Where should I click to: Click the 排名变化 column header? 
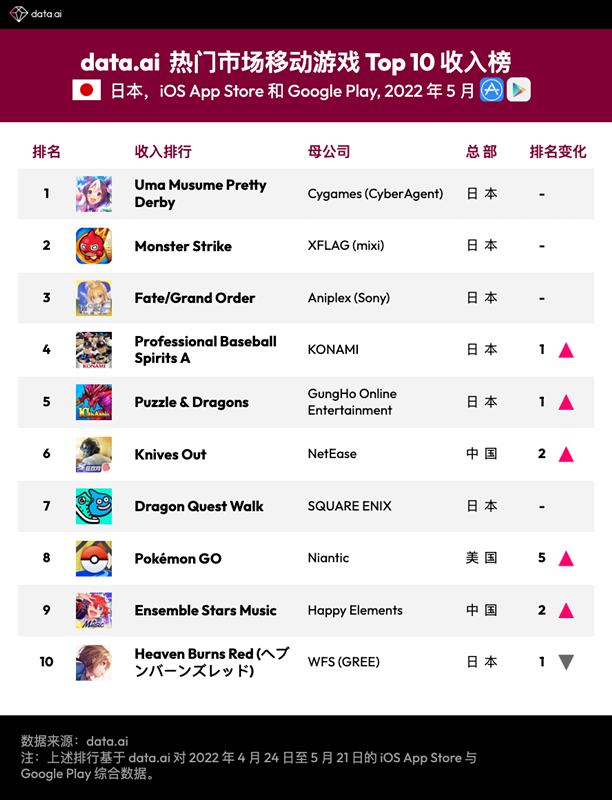click(x=558, y=152)
